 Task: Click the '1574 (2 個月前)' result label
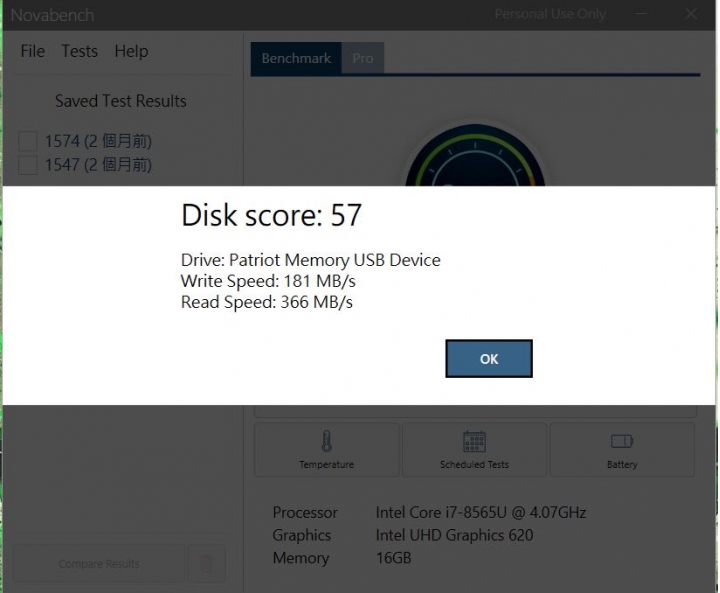tap(98, 141)
